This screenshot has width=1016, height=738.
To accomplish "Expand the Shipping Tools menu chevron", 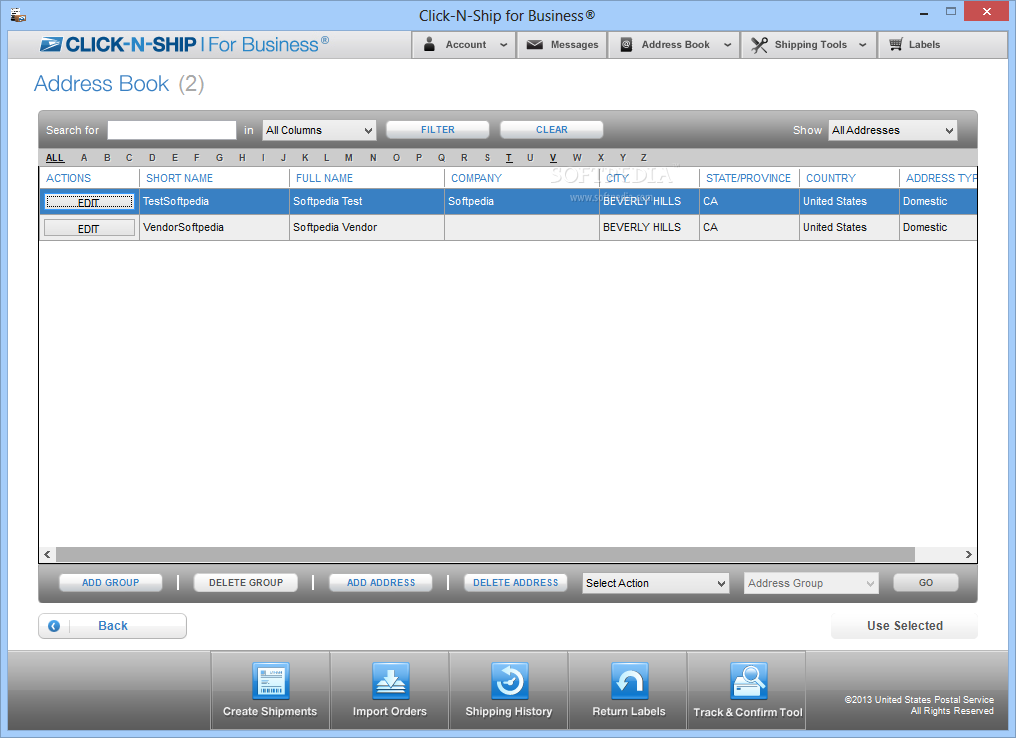I will [862, 45].
